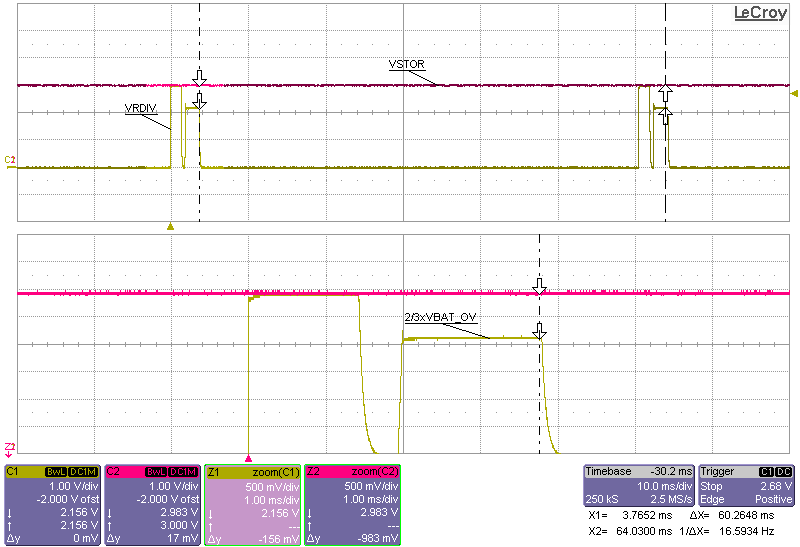This screenshot has width=800, height=547.
Task: Click the Z2 Δy -983 mV readout
Action: coord(379,538)
